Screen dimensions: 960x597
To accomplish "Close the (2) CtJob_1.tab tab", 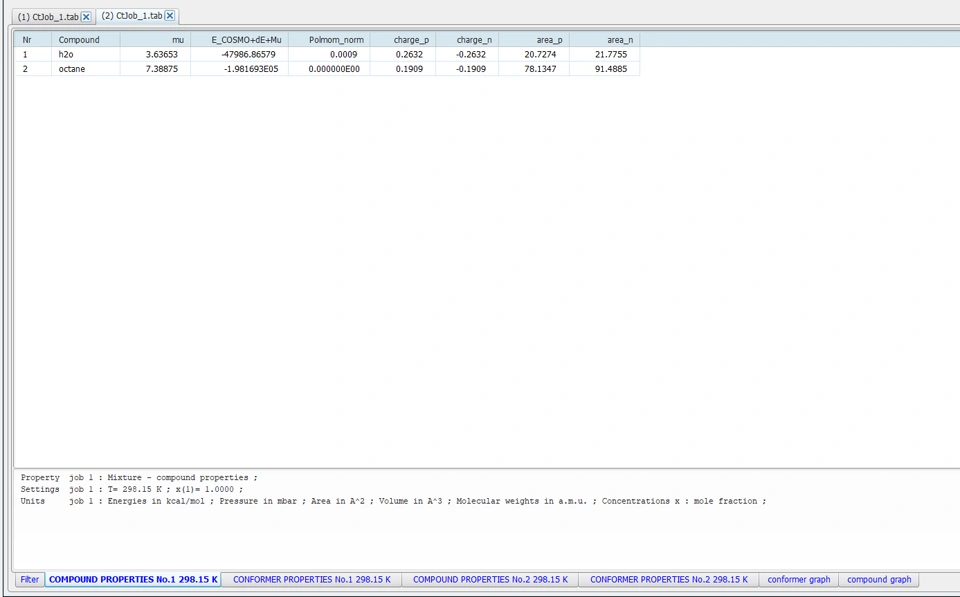I will (170, 16).
